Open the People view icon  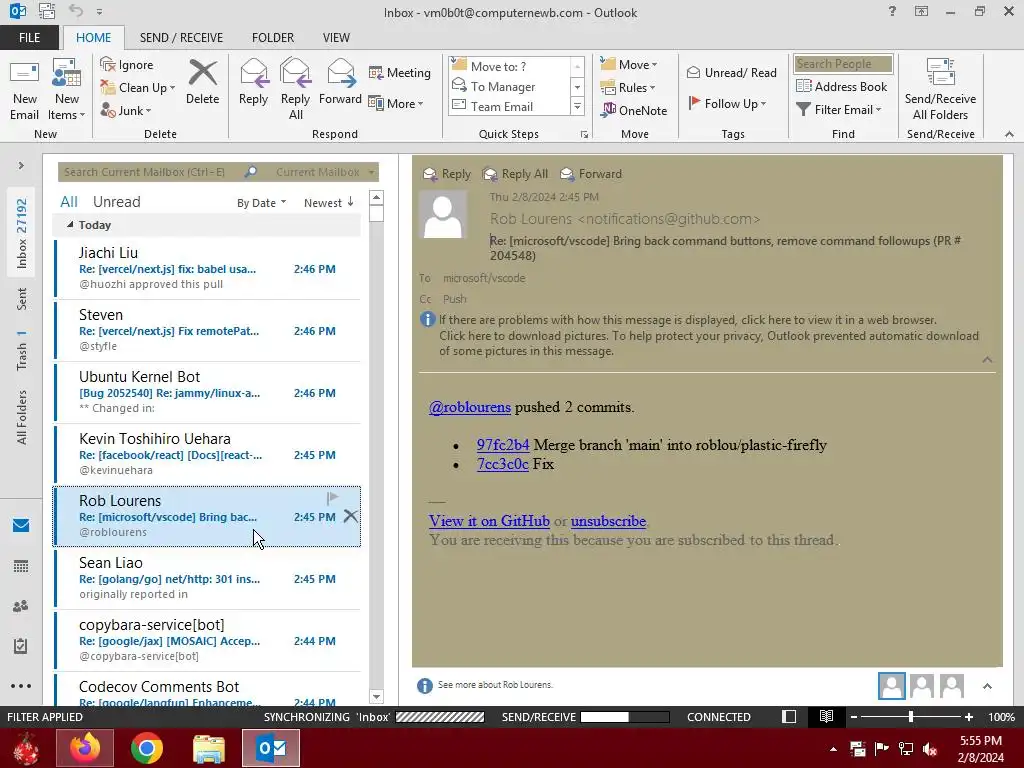coord(21,606)
